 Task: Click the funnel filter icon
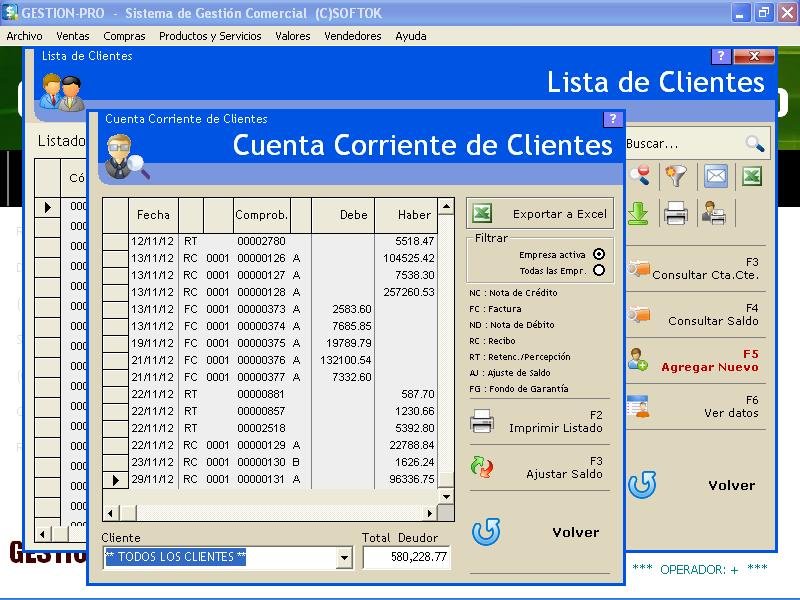[677, 177]
